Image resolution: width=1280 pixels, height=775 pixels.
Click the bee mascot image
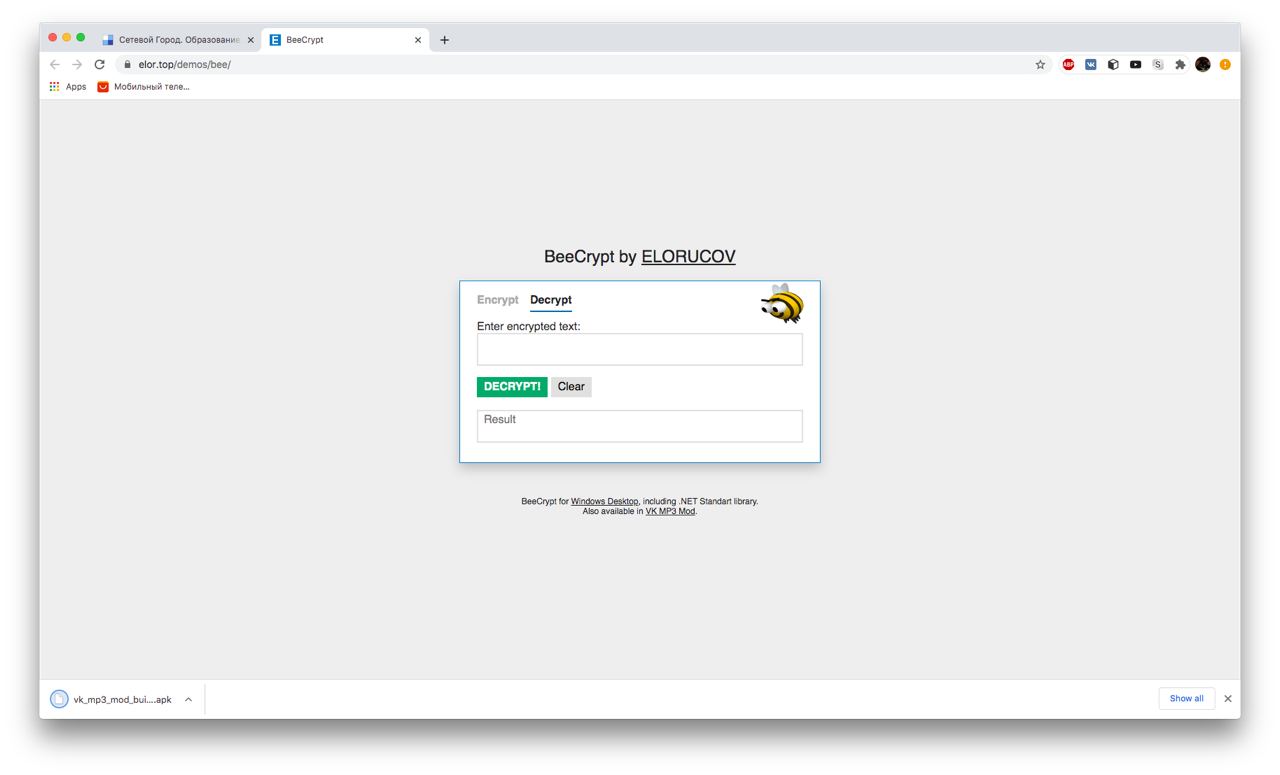click(782, 303)
